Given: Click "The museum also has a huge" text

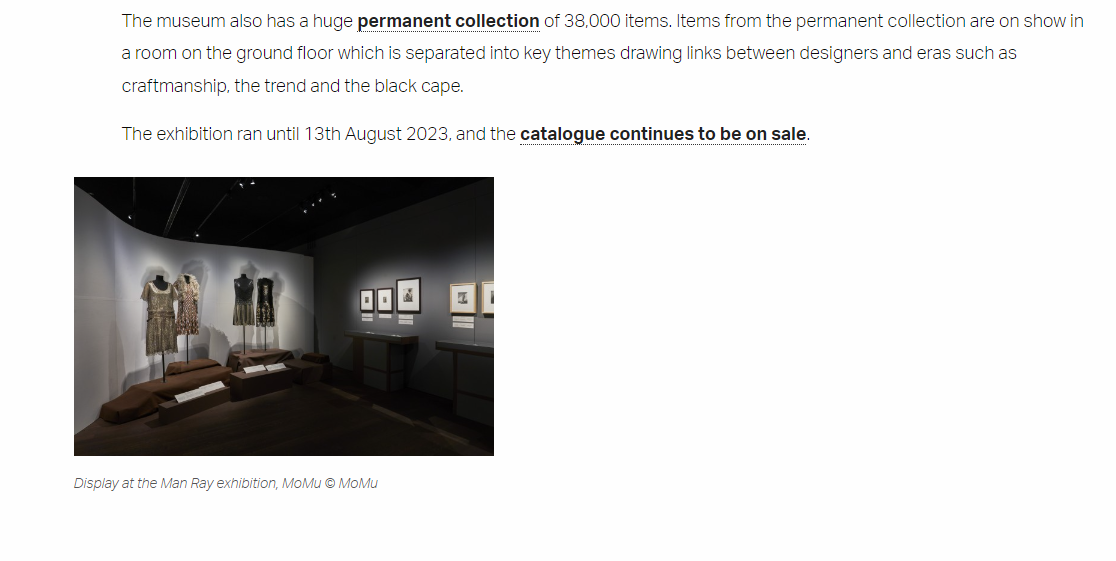Looking at the screenshot, I should (237, 21).
